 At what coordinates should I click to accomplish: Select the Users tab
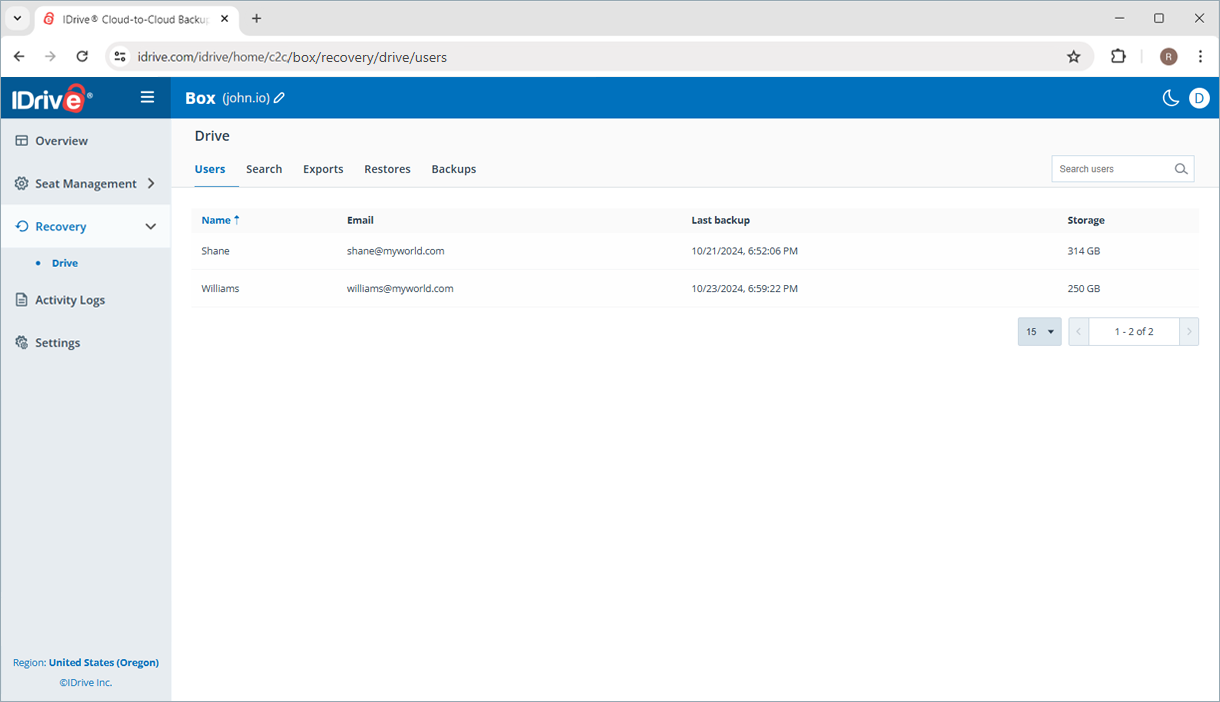(210, 169)
